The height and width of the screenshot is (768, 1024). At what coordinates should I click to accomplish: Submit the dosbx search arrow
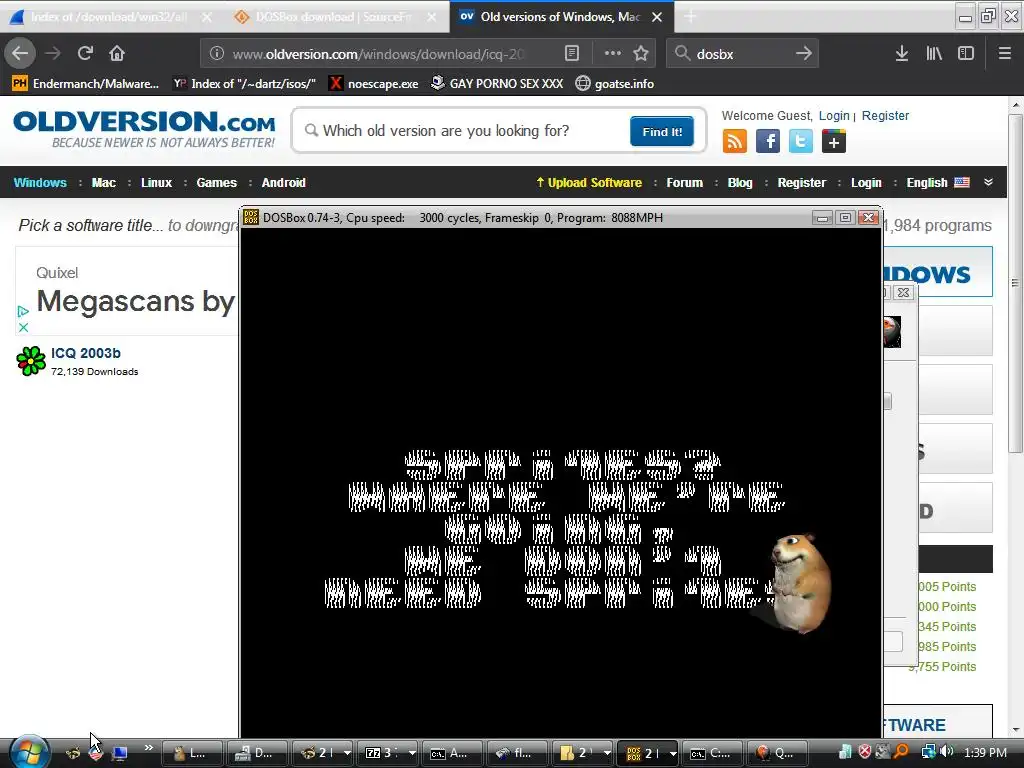tap(804, 54)
